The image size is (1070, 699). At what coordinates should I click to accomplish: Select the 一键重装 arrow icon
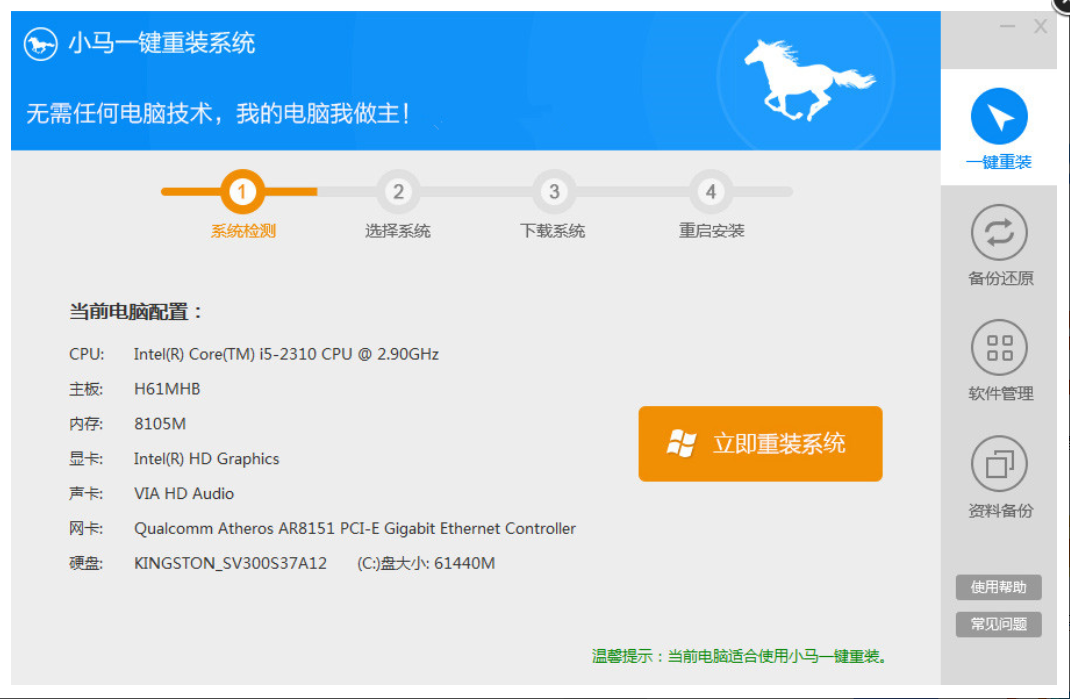999,116
